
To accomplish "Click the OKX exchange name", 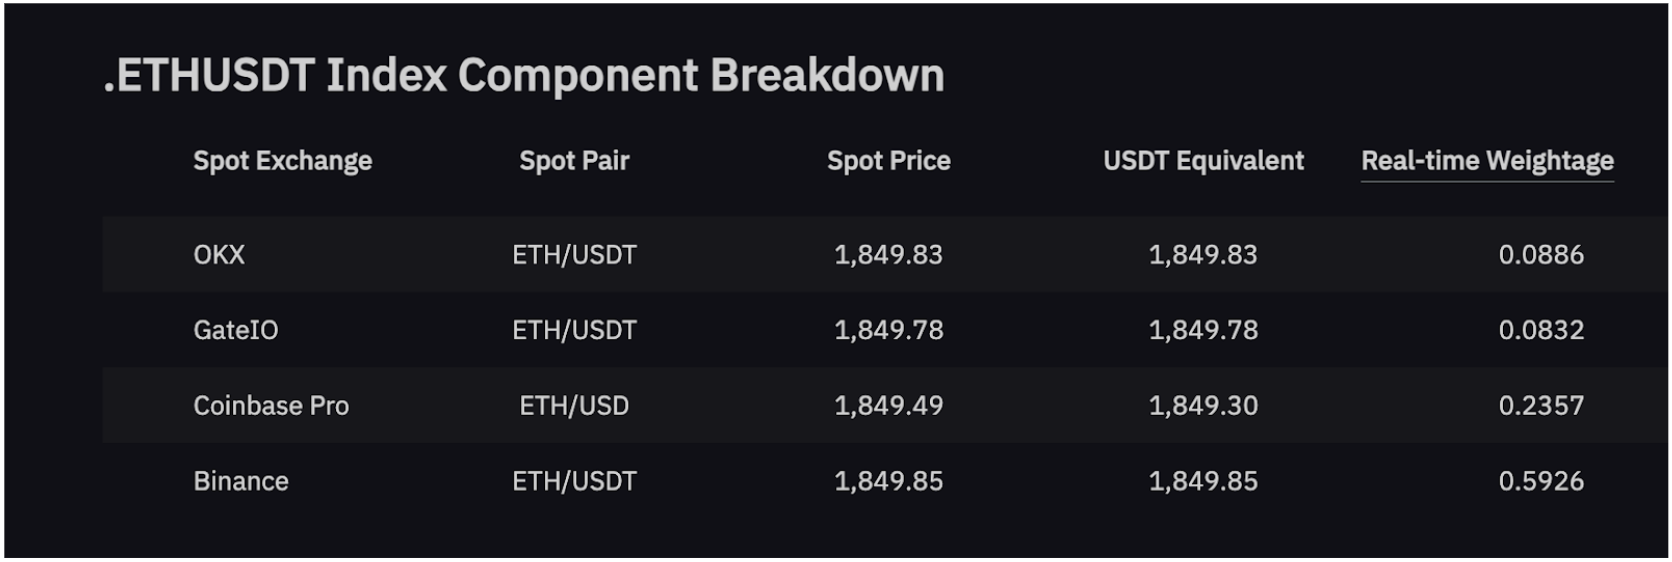I will 219,255.
